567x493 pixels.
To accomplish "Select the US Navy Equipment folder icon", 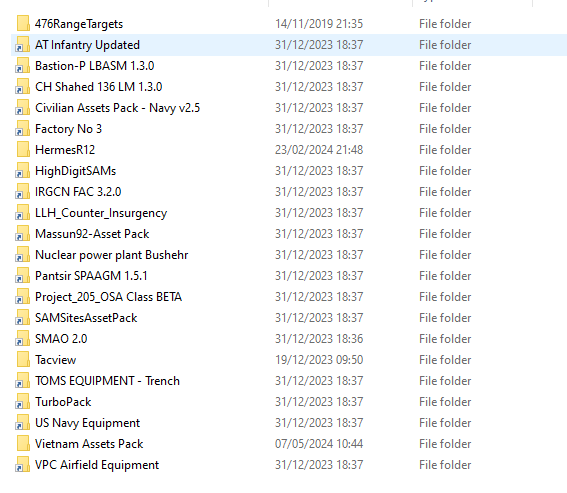I will click(23, 422).
